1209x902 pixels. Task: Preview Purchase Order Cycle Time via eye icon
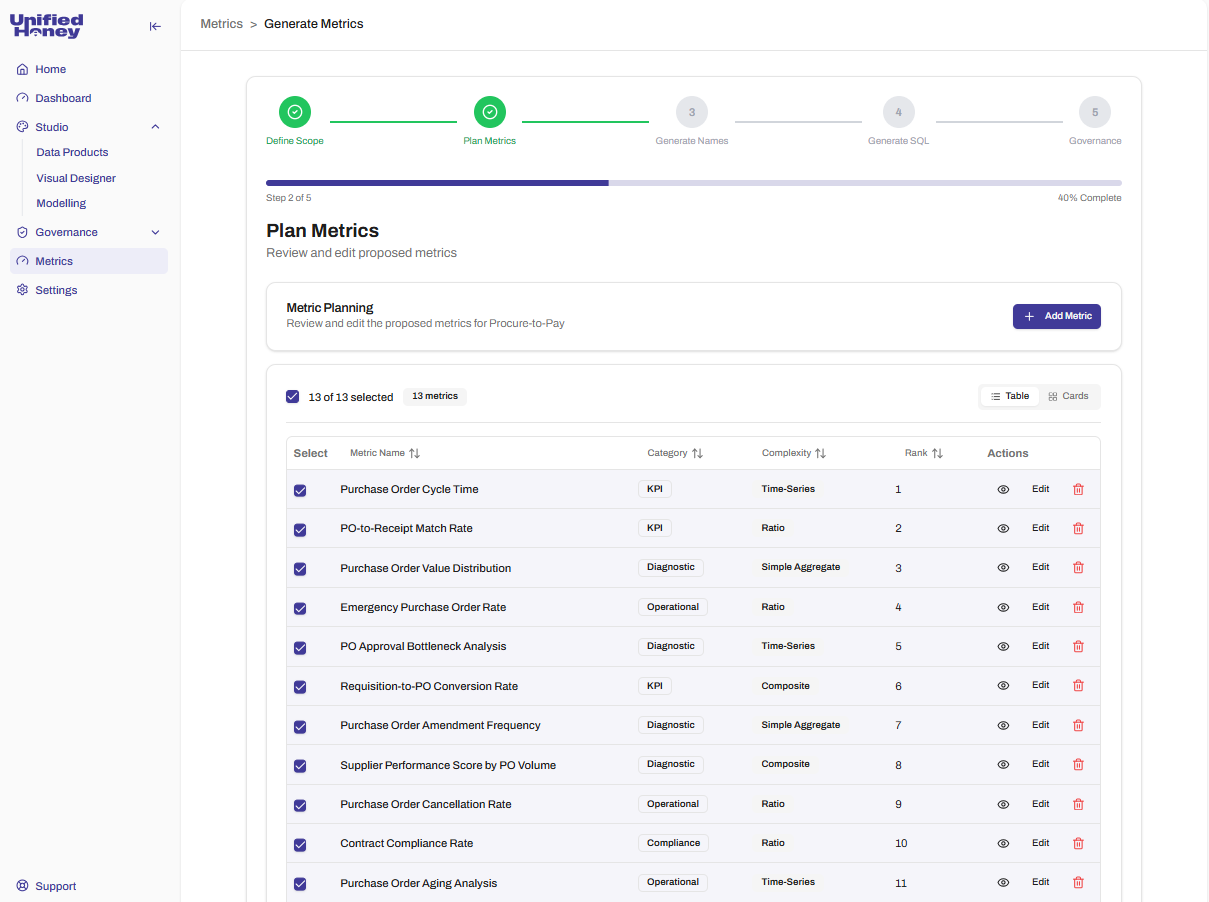[1003, 489]
